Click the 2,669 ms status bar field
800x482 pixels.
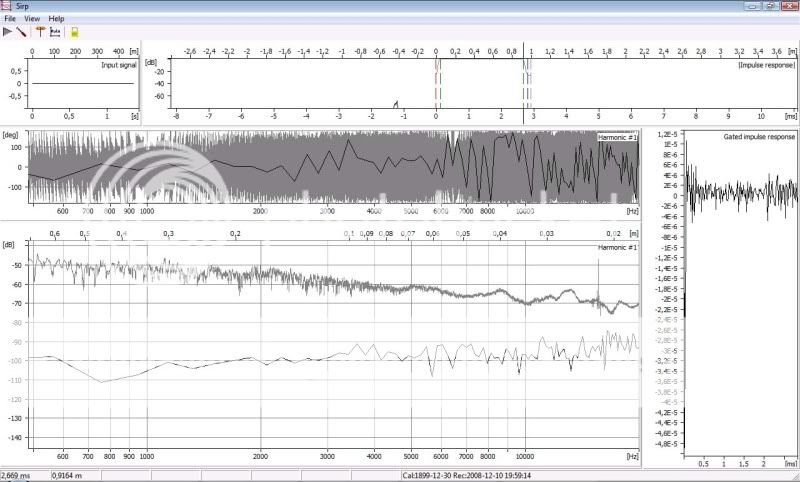[x=22, y=476]
